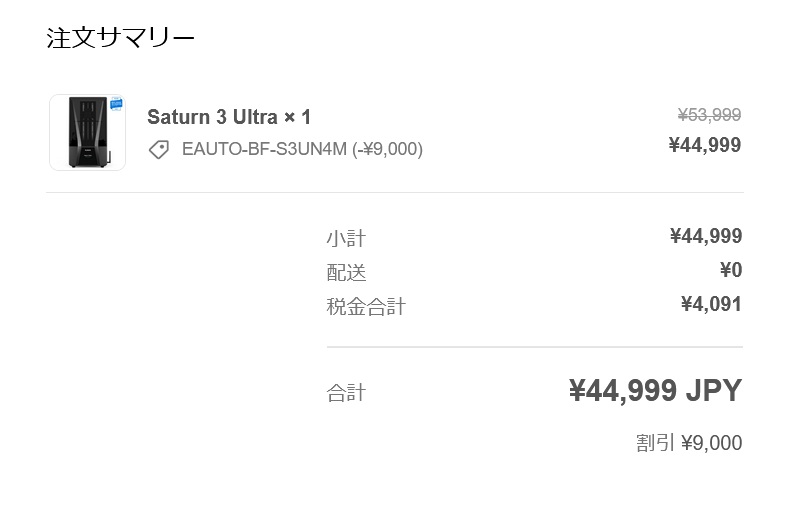Click the ¥0 shipping cost

pyautogui.click(x=731, y=270)
